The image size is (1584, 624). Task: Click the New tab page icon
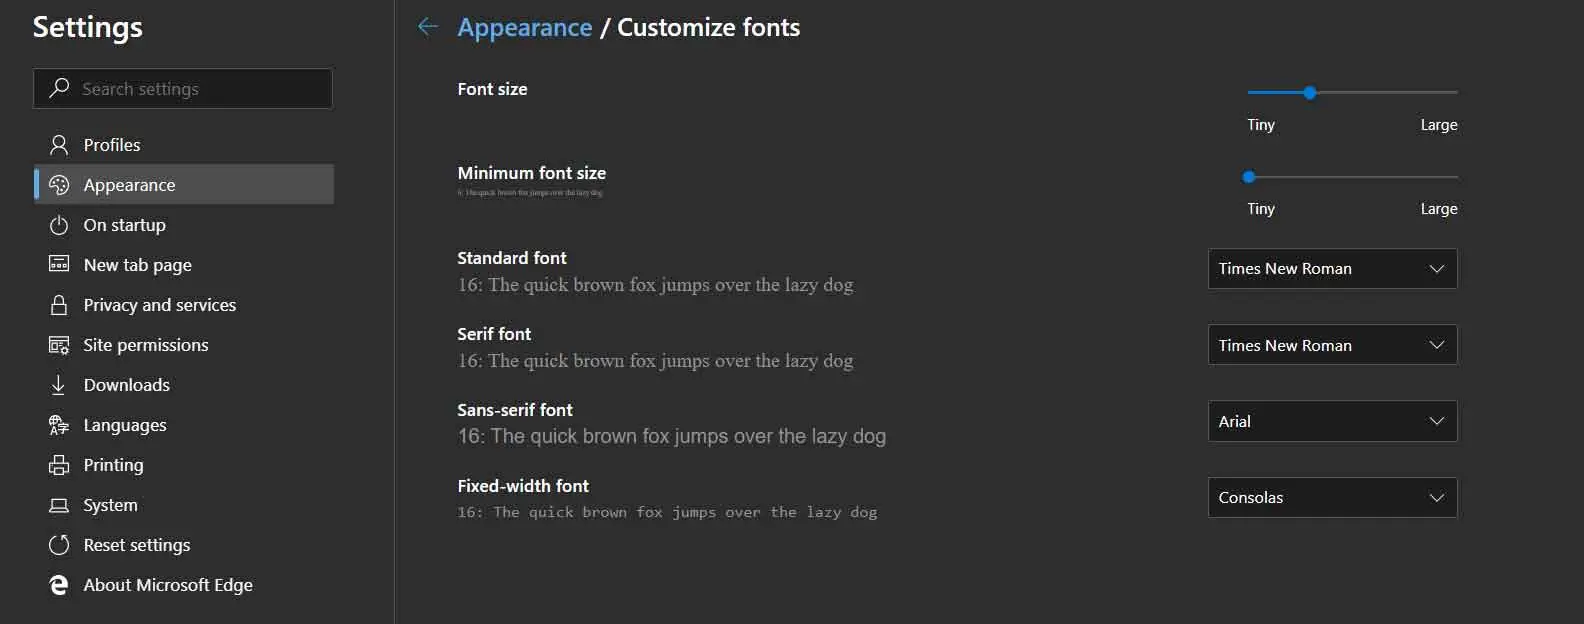pyautogui.click(x=59, y=265)
